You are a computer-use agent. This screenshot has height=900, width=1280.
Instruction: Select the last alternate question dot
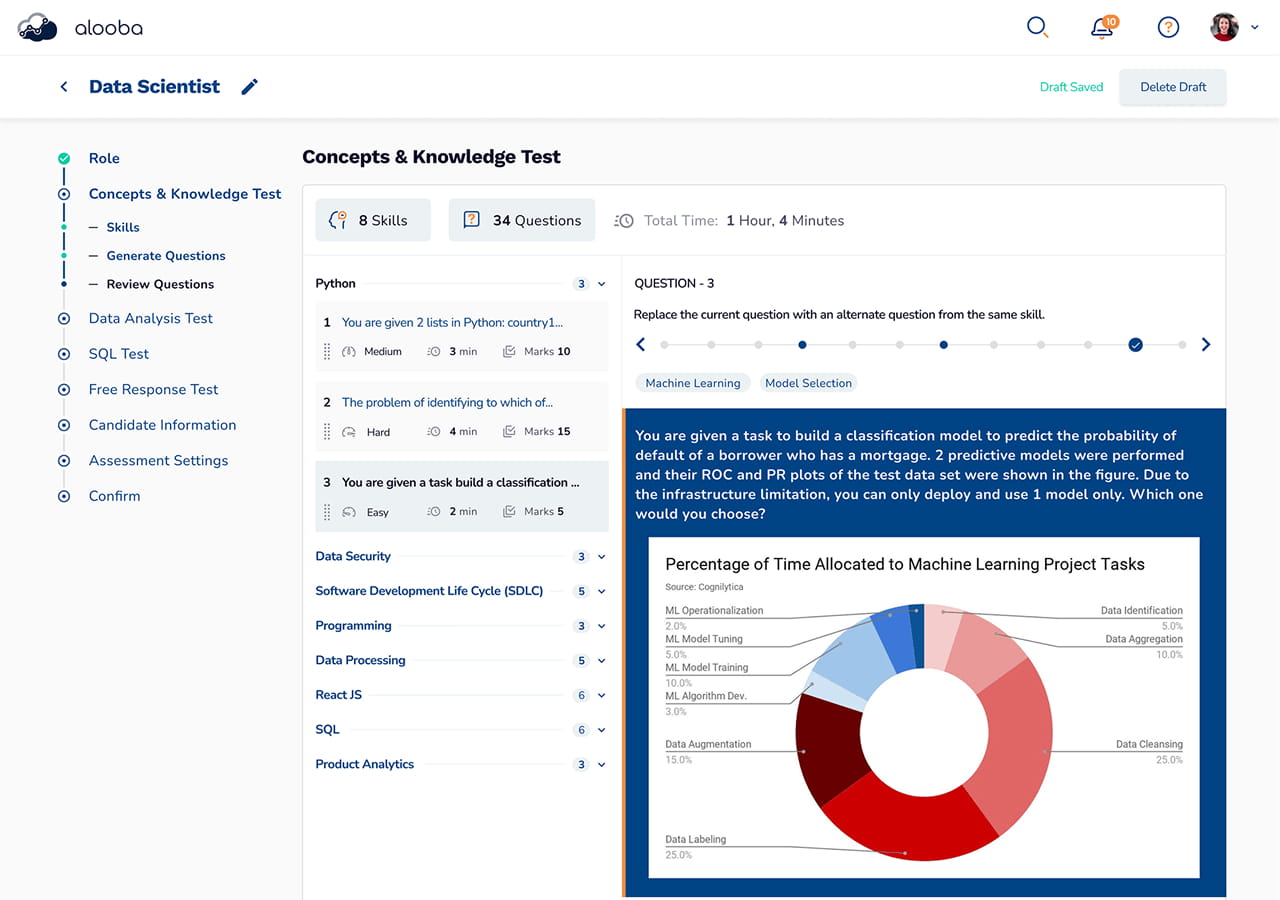point(1182,345)
